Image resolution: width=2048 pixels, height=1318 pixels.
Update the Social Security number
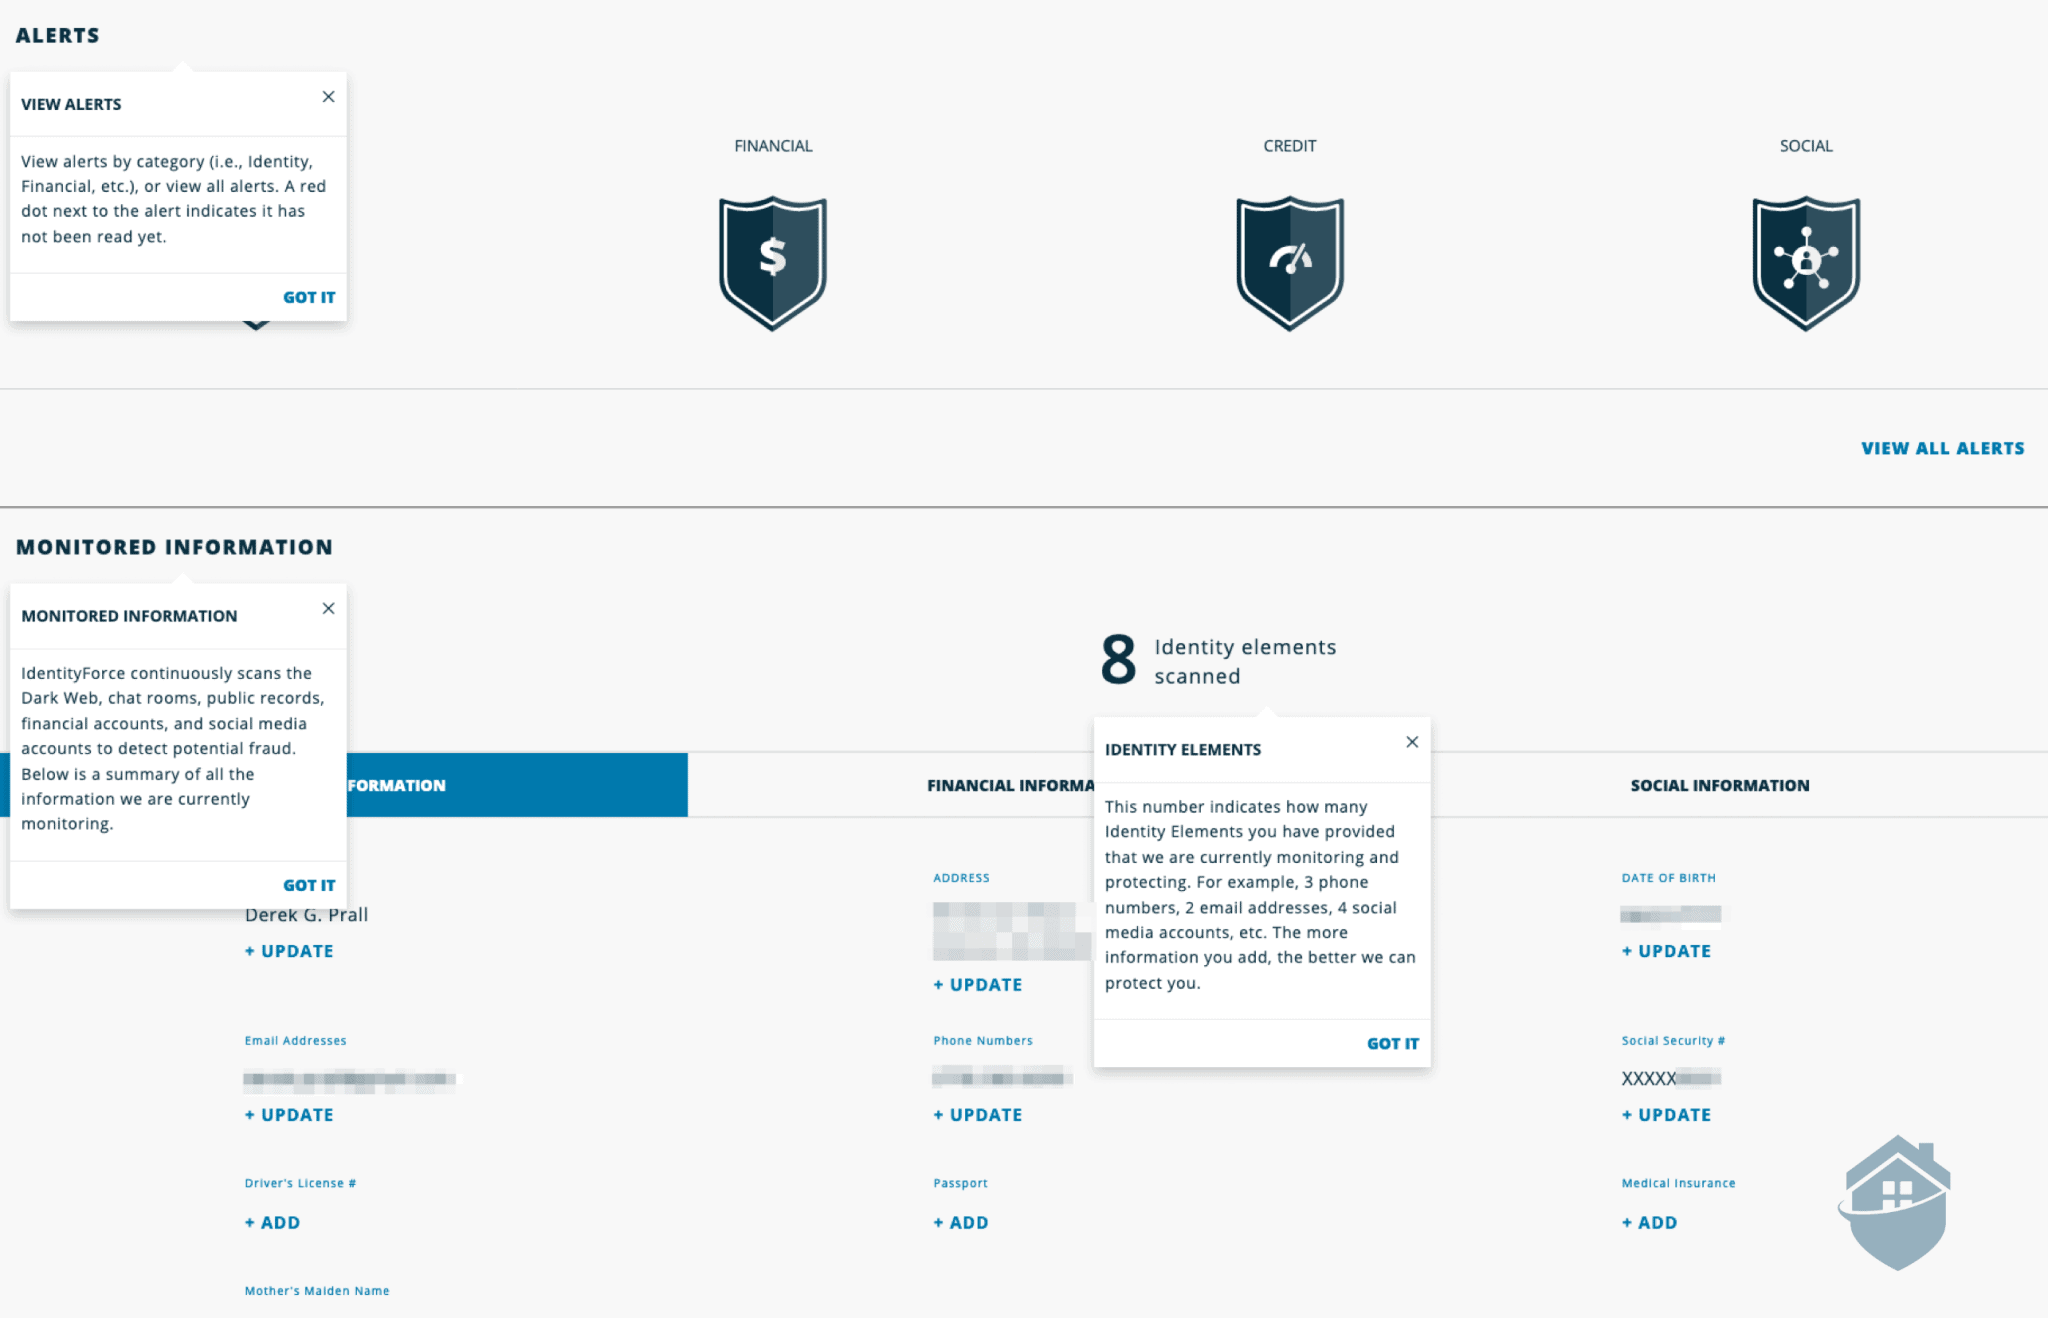click(x=1666, y=1114)
